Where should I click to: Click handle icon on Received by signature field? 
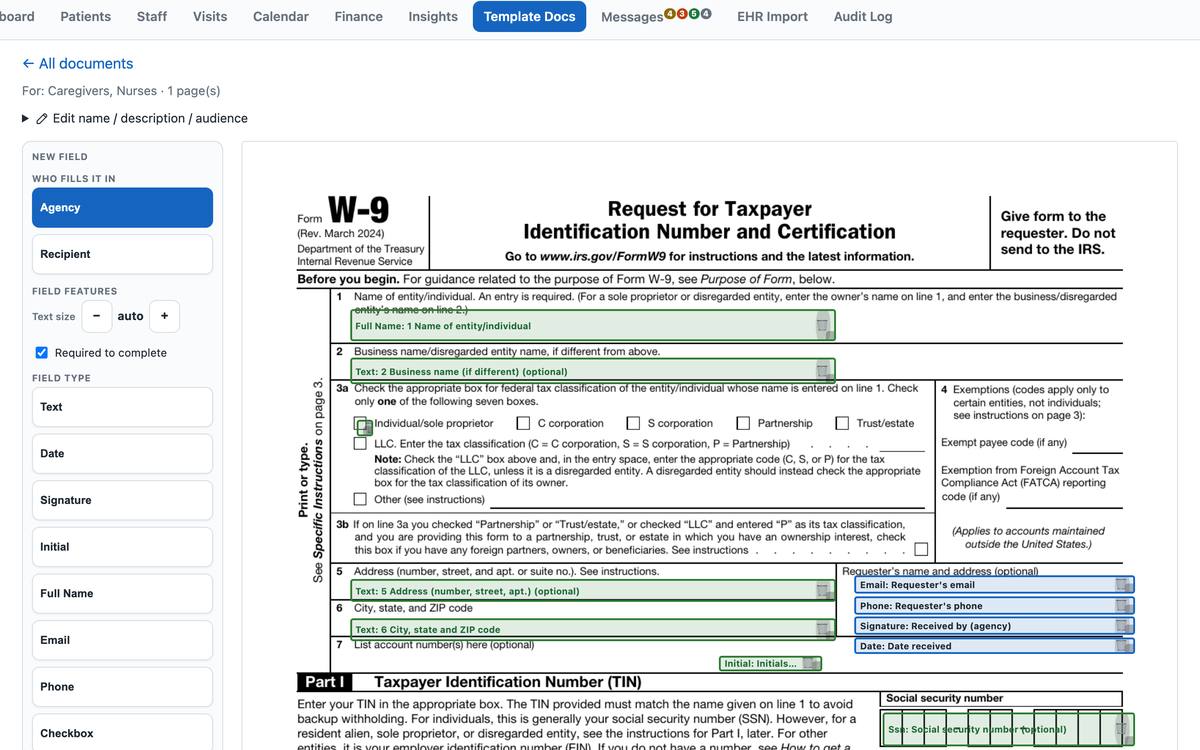(1124, 626)
